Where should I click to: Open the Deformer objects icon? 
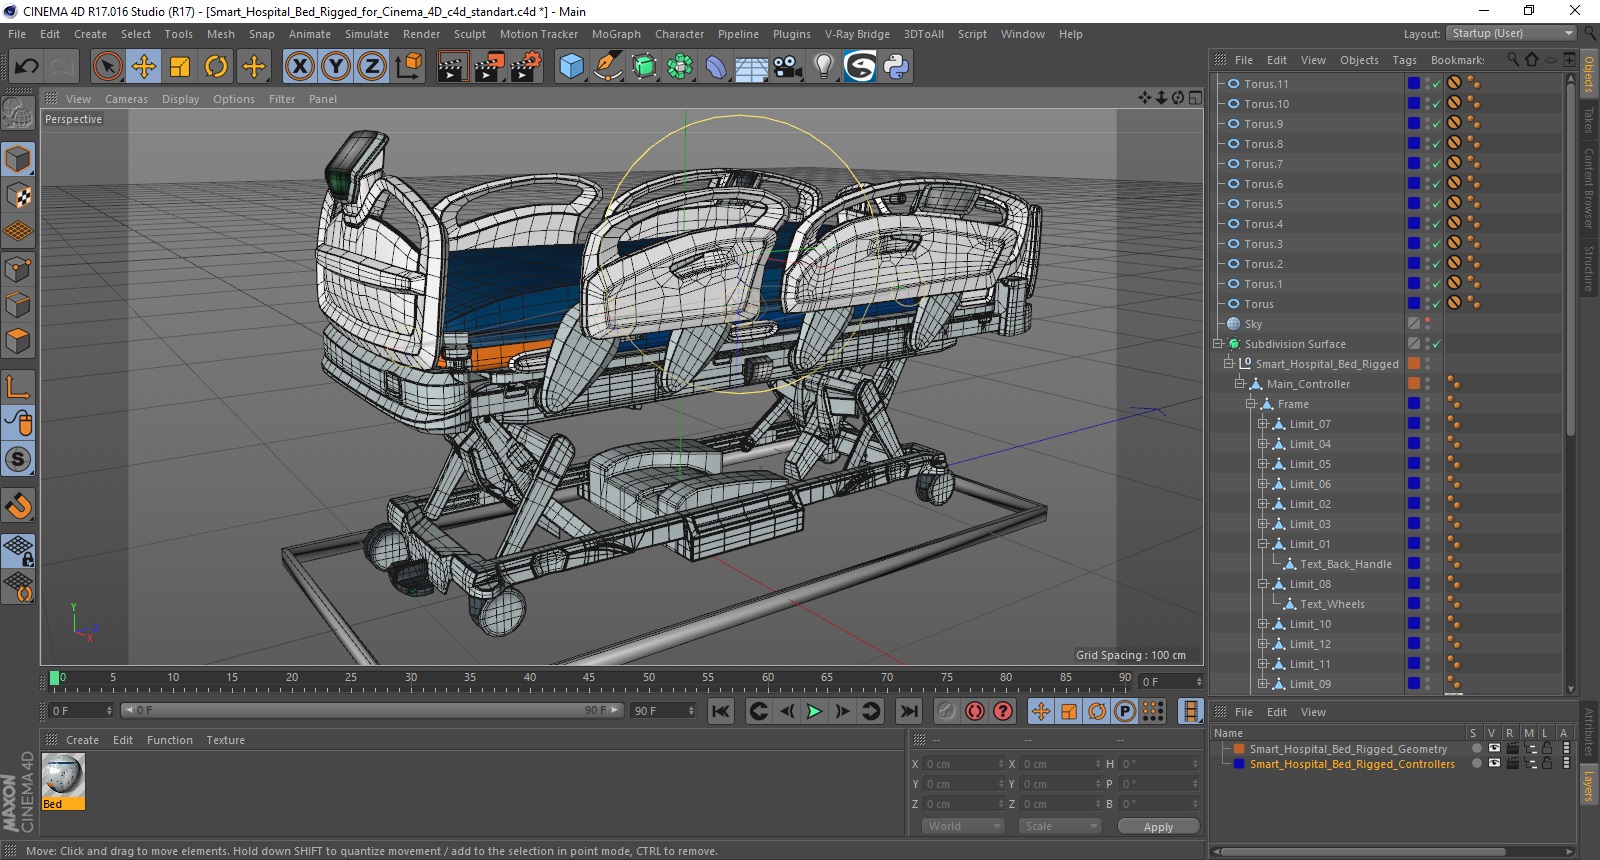click(716, 67)
